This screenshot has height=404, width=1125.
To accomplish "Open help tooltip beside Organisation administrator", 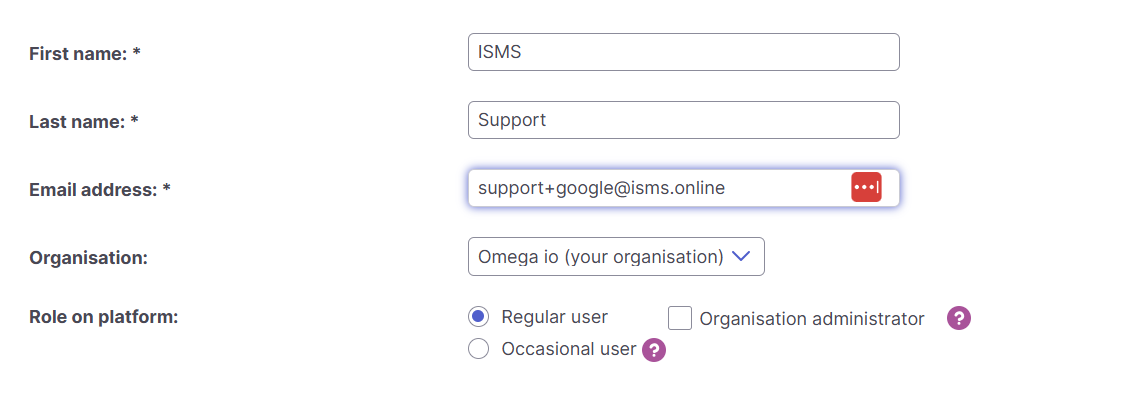I will (x=959, y=318).
